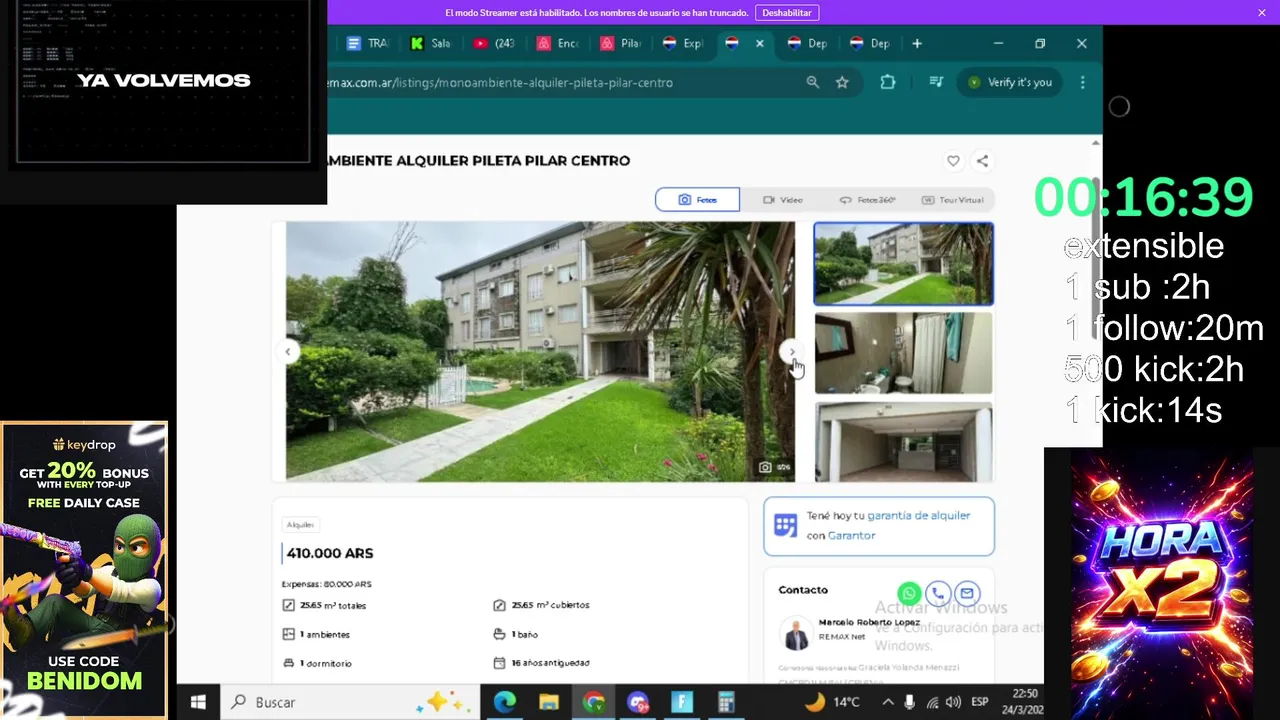
Task: Click the HORA X2 promo image
Action: [1162, 583]
